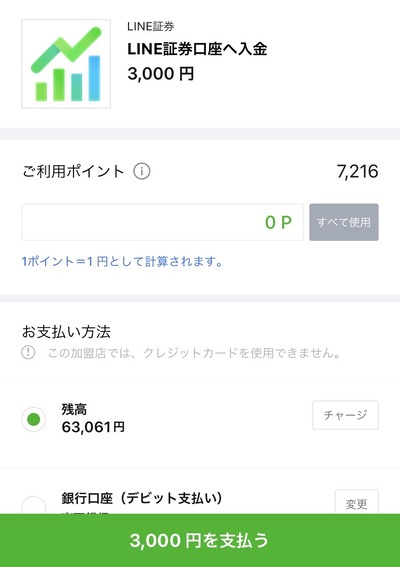The width and height of the screenshot is (400, 567).
Task: Tap the LINE証券口座へ入金 title
Action: pos(197,49)
